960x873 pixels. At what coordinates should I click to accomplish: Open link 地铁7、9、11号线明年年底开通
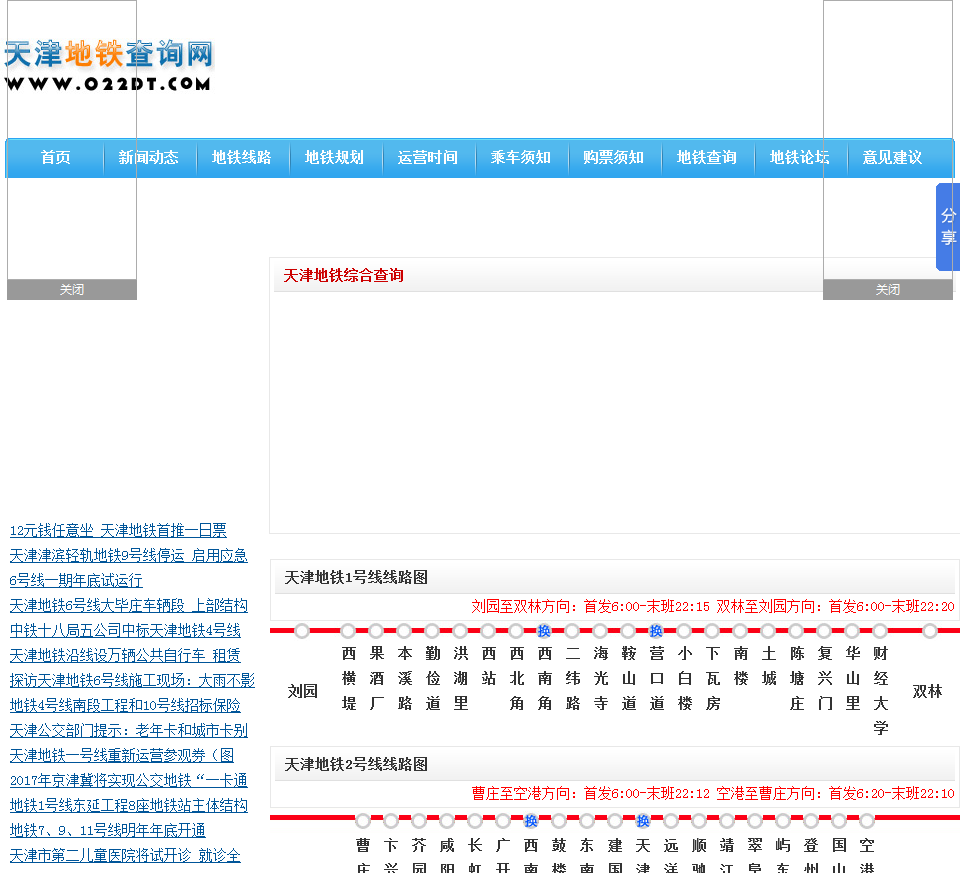pyautogui.click(x=107, y=831)
